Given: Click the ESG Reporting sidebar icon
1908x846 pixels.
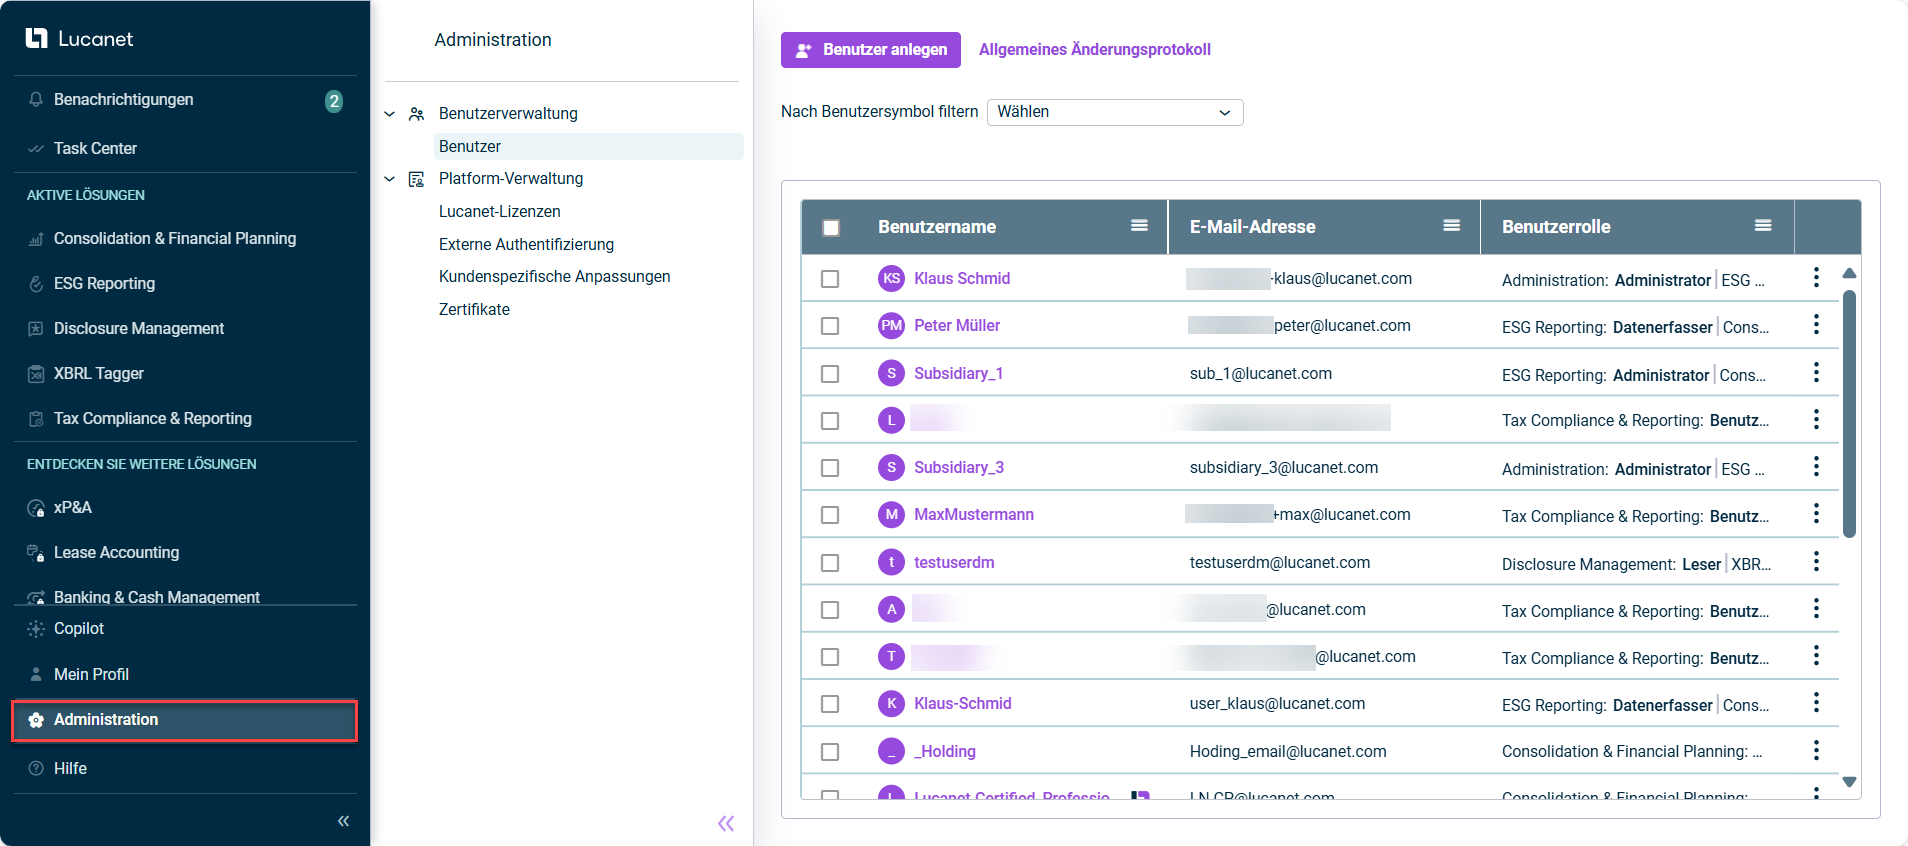Looking at the screenshot, I should coord(36,284).
